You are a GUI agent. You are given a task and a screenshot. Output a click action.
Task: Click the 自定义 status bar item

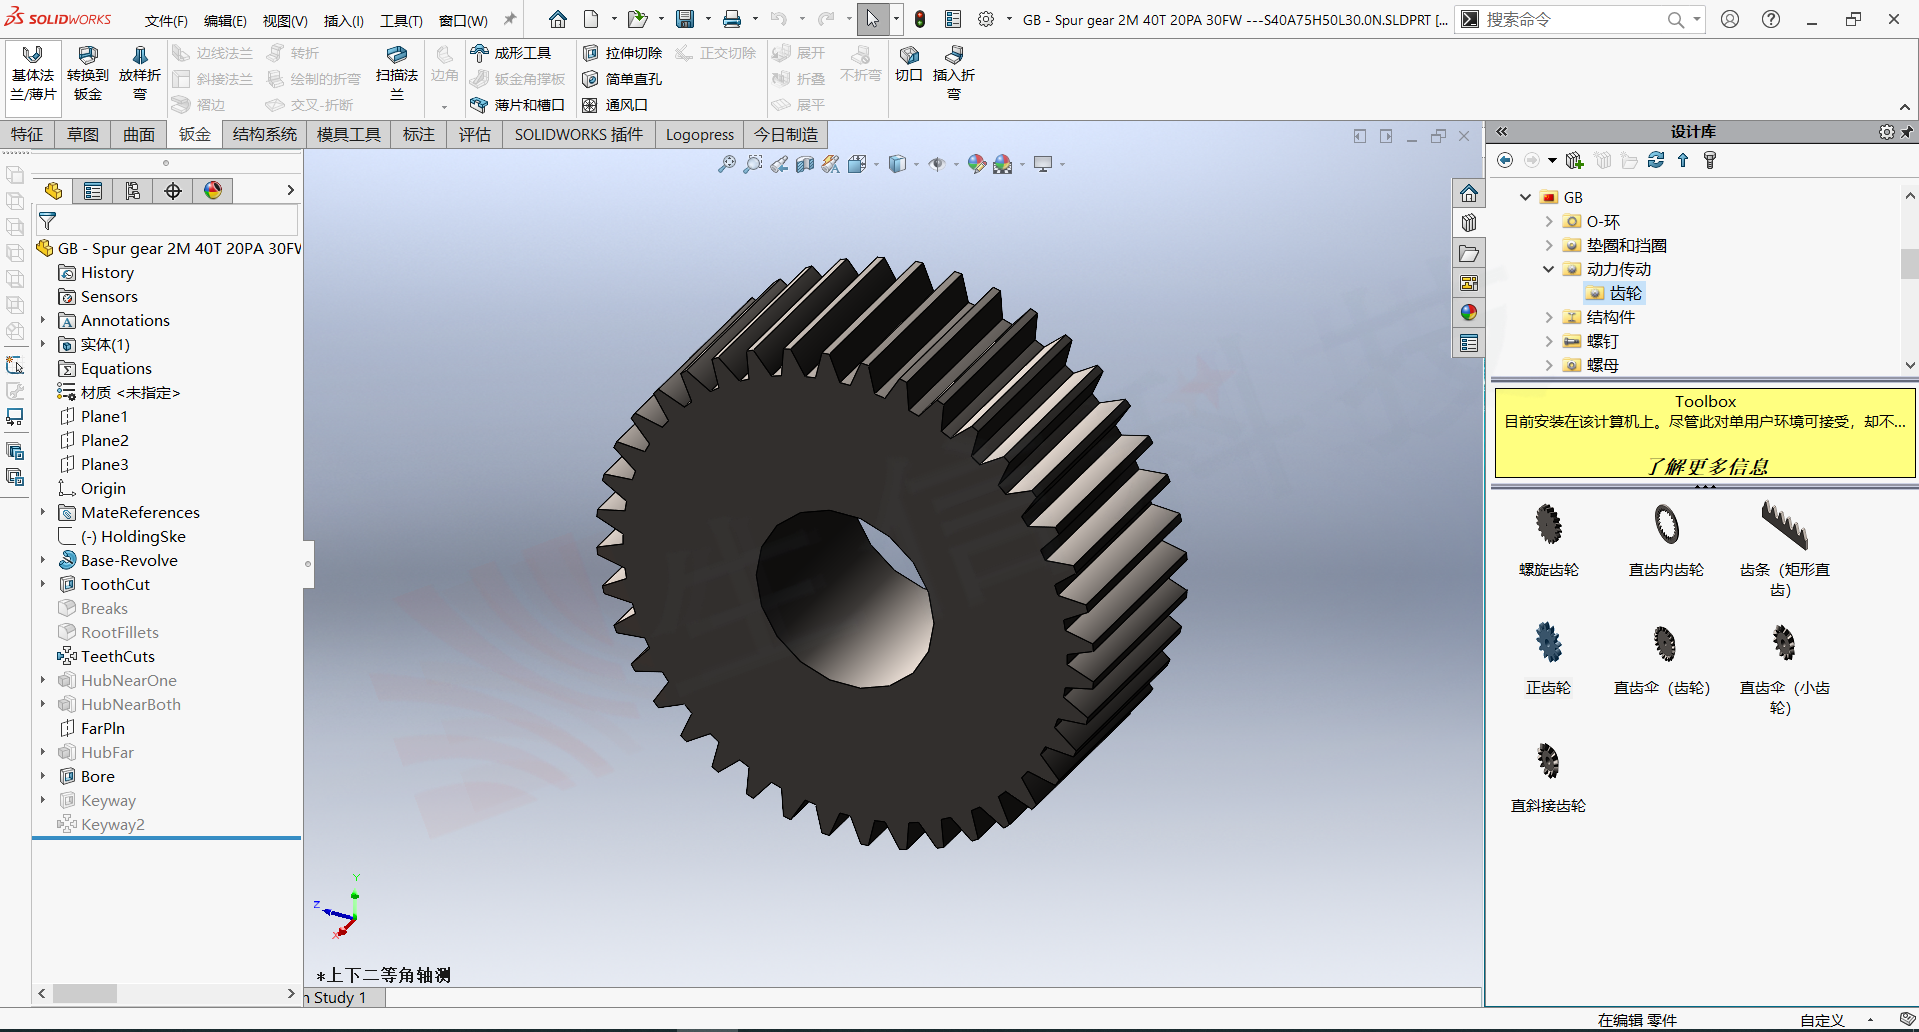click(x=1822, y=1020)
